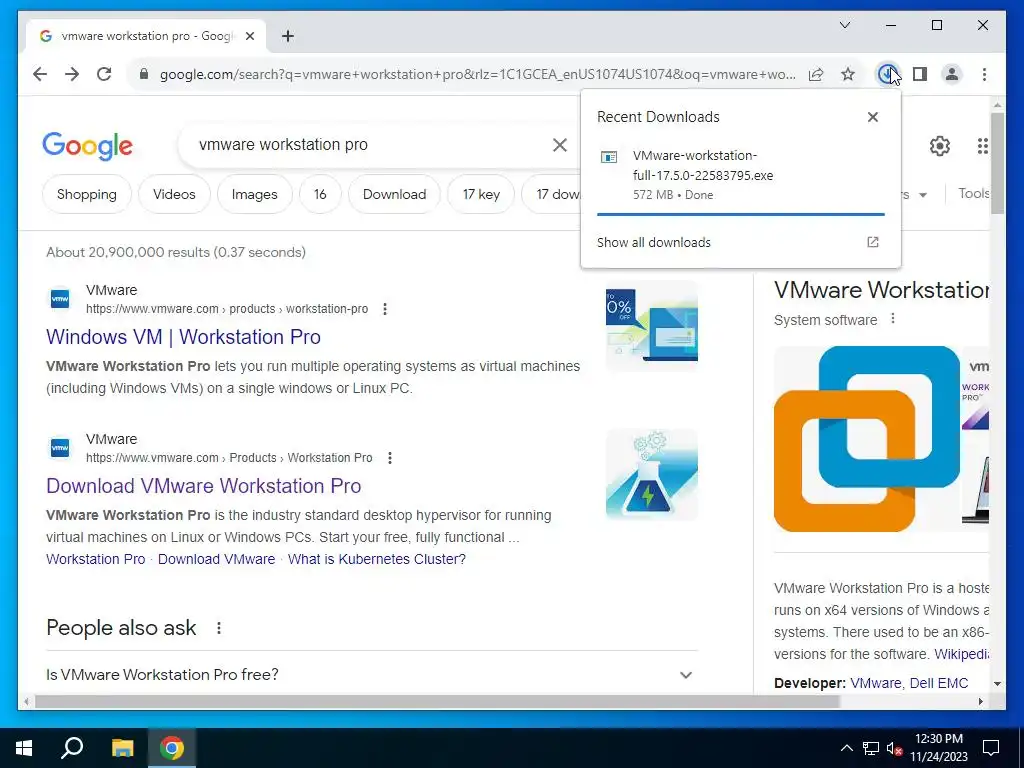Select the '17 key' search chip
This screenshot has height=768, width=1024.
click(x=481, y=194)
